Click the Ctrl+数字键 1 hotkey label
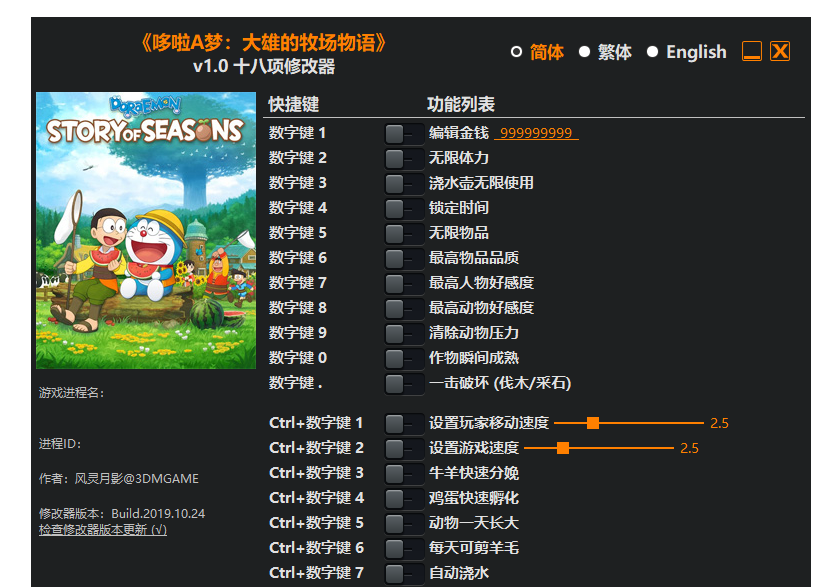Screen dimensions: 835x587 [316, 423]
